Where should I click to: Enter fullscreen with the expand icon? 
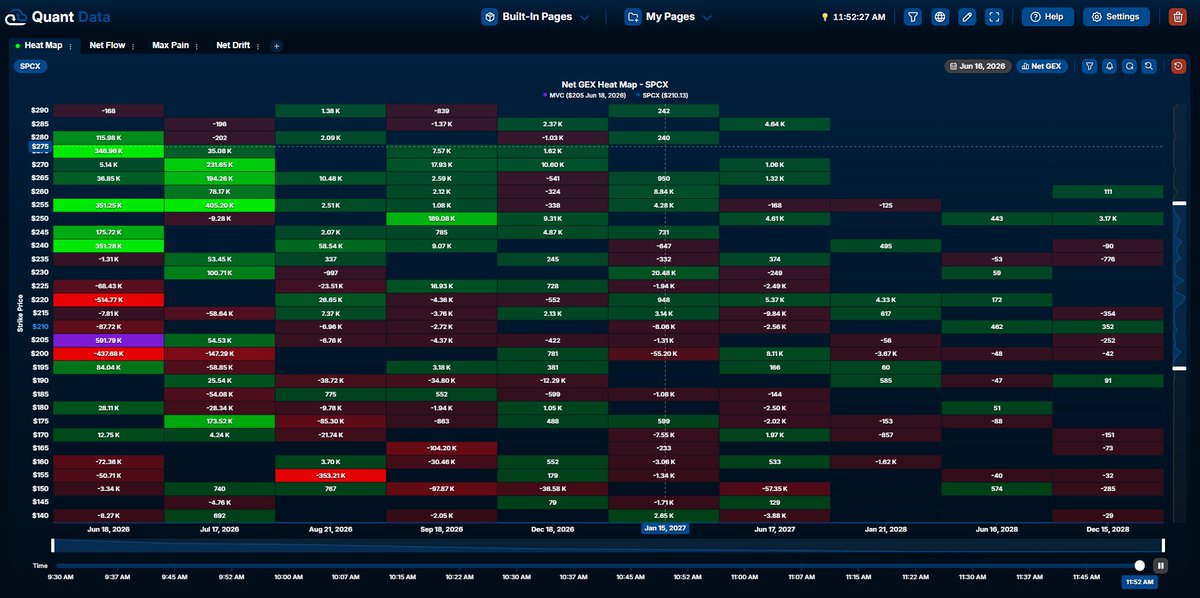[994, 17]
